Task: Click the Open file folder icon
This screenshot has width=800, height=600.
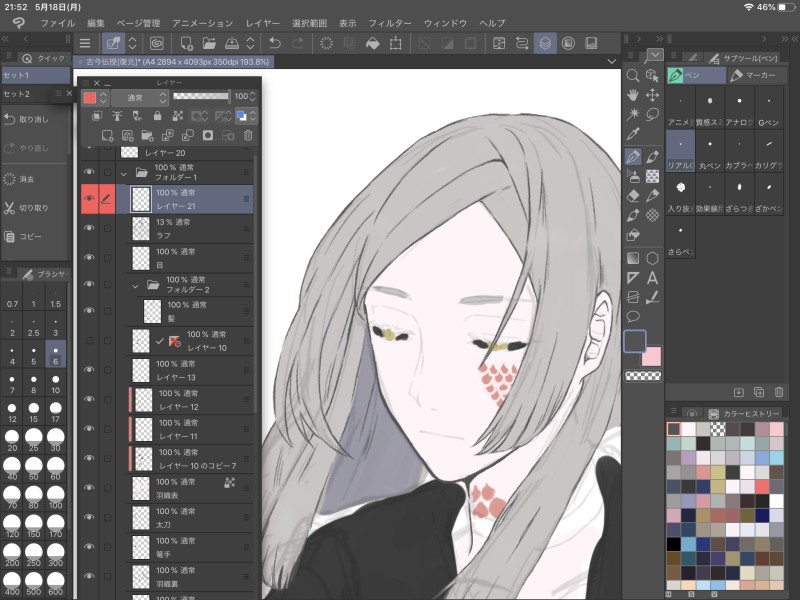Action: pos(209,43)
